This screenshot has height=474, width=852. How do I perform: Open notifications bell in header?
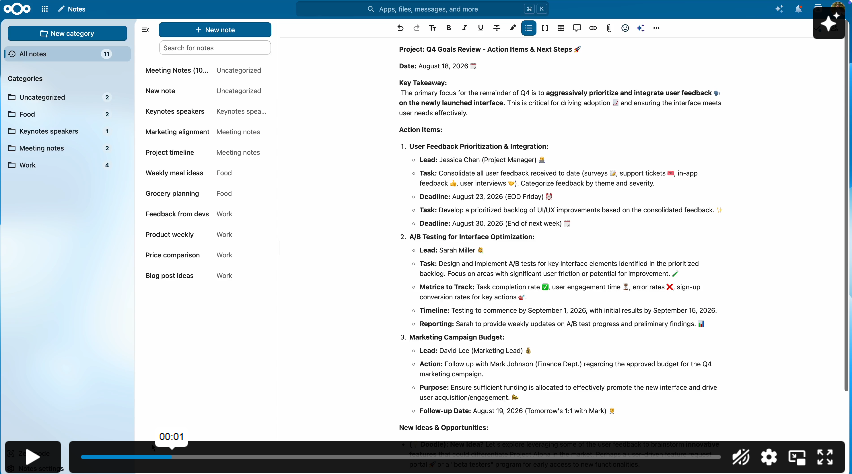pyautogui.click(x=798, y=9)
